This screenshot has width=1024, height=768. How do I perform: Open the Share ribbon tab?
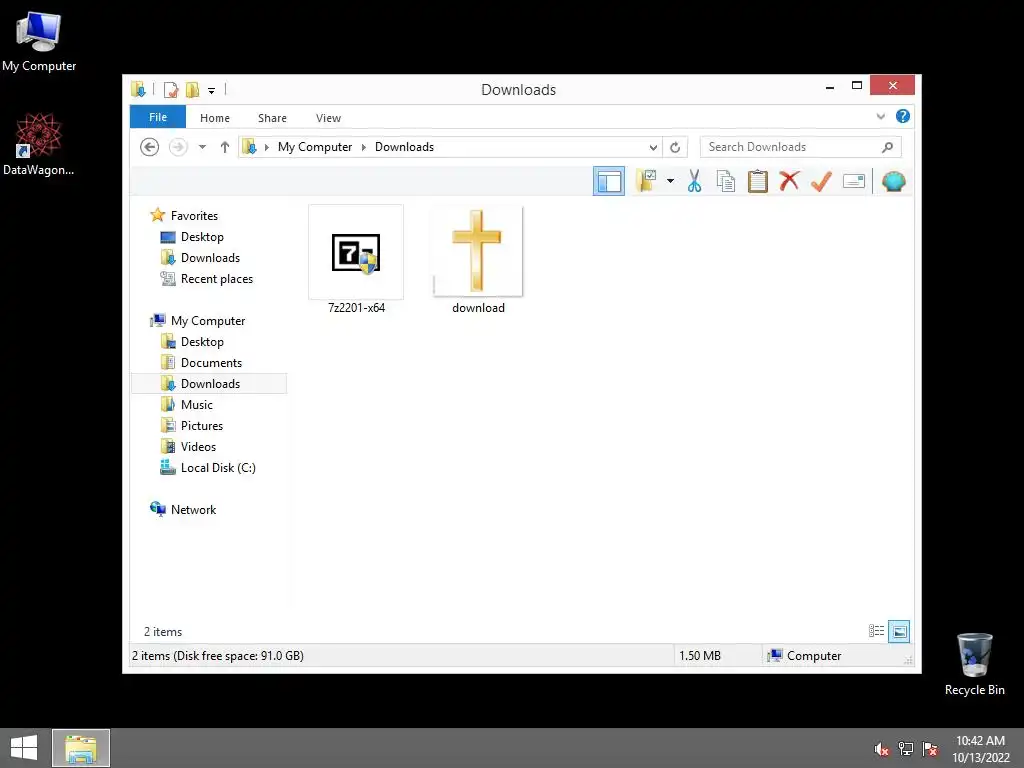[272, 118]
